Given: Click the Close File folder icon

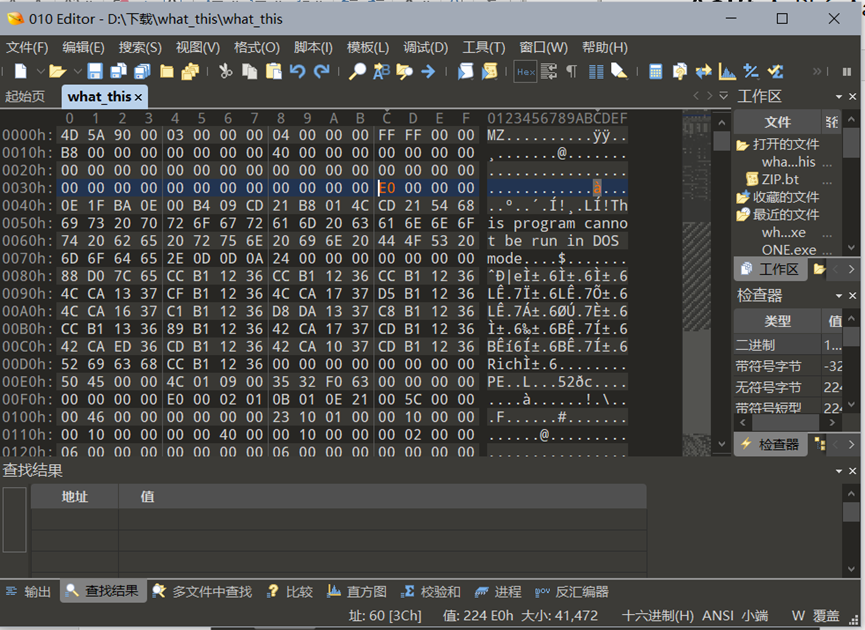Looking at the screenshot, I should [167, 71].
